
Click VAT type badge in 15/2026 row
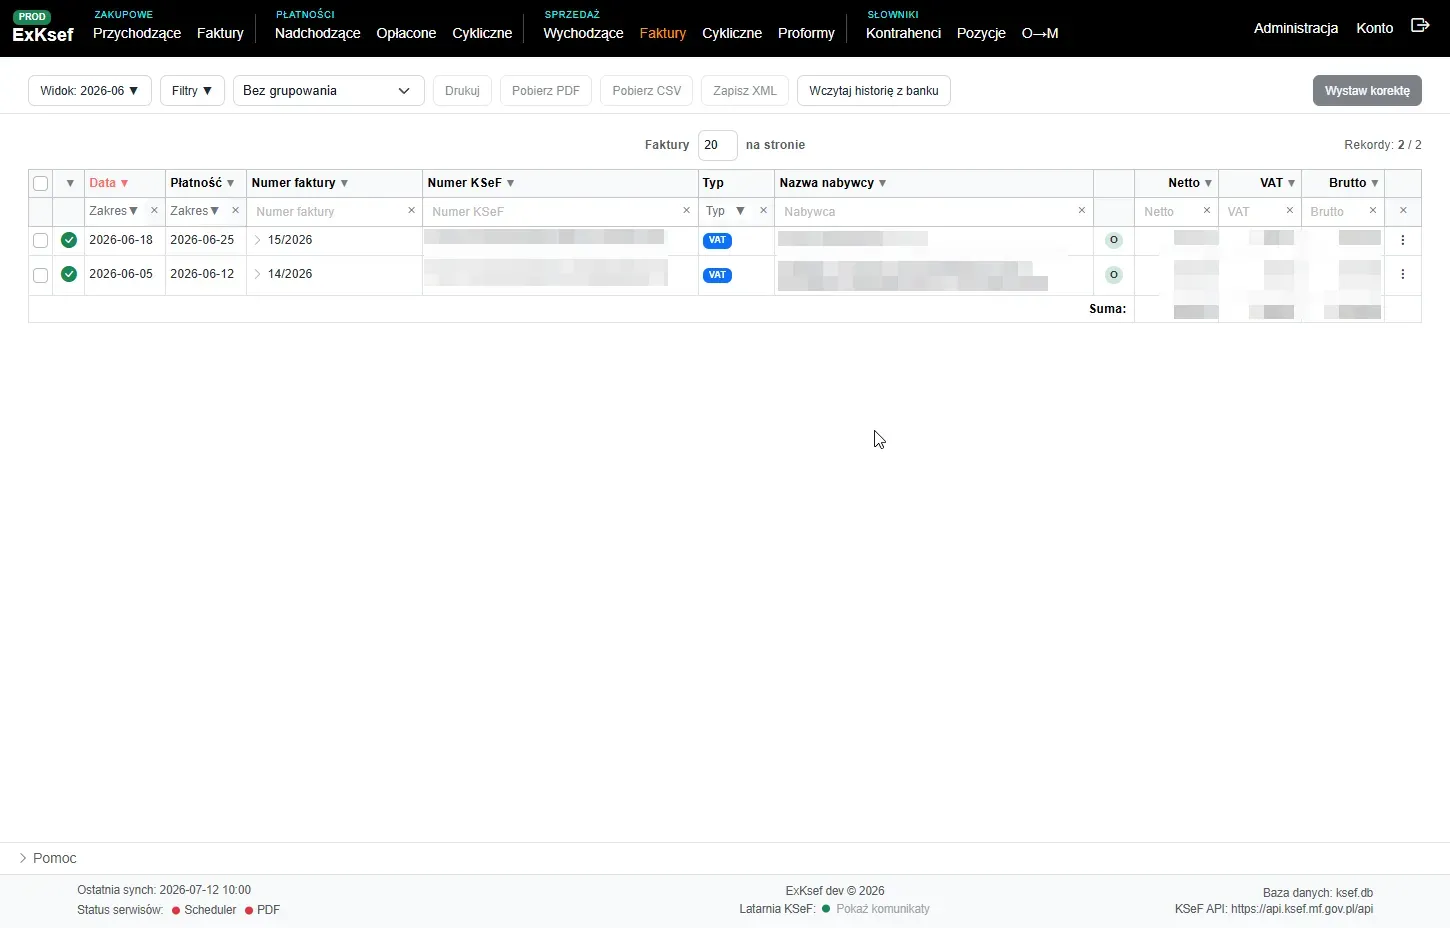[717, 240]
